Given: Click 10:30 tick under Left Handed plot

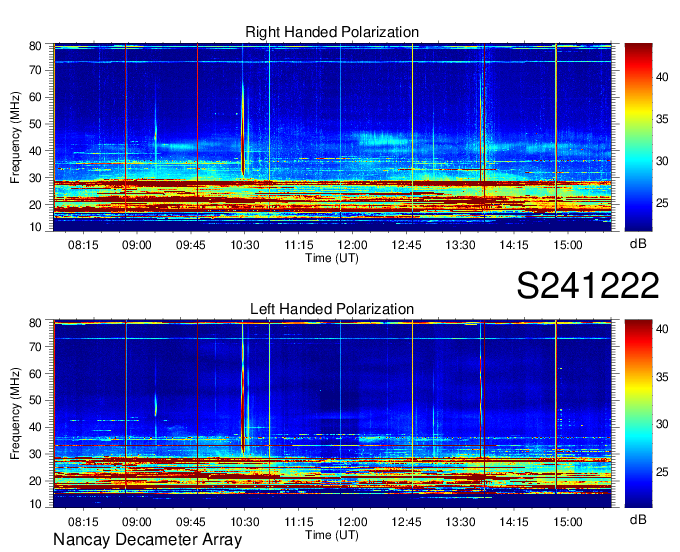Looking at the screenshot, I should click(x=245, y=522).
